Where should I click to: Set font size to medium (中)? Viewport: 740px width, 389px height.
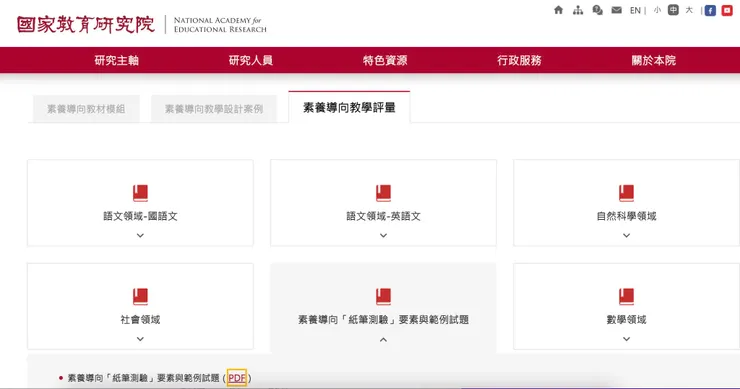tap(673, 10)
